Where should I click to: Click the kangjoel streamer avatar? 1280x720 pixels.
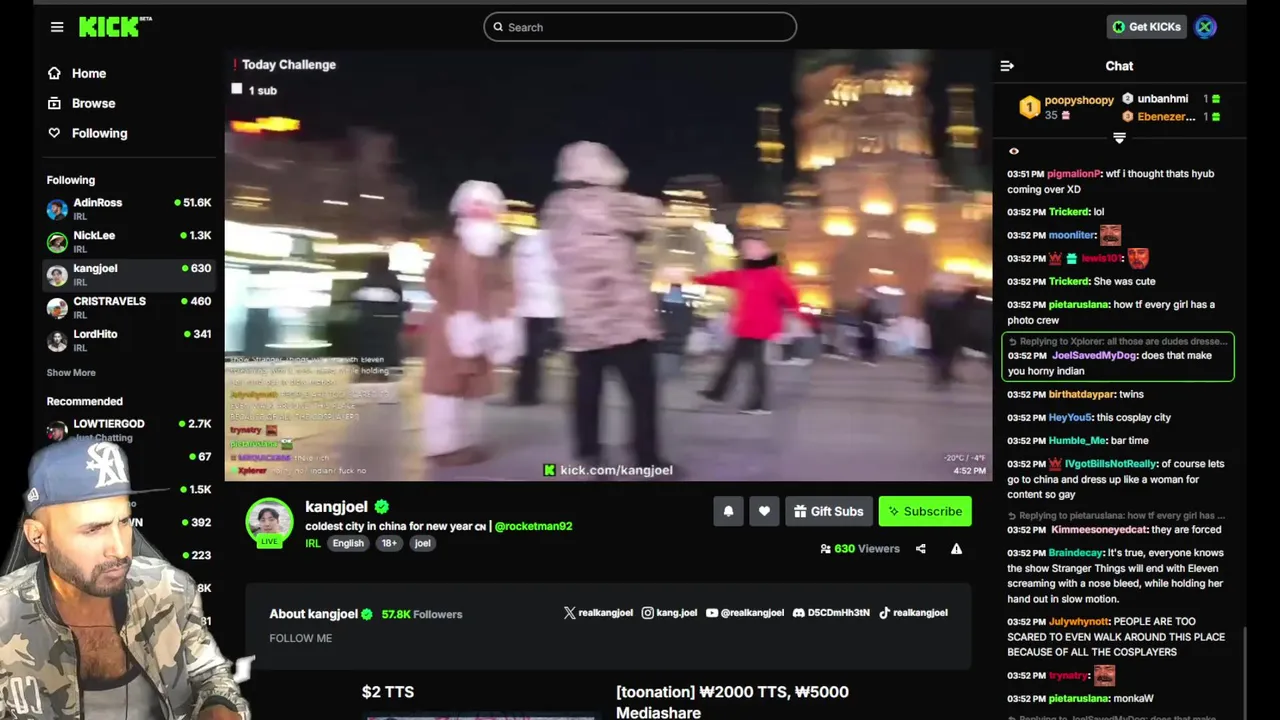[x=270, y=521]
